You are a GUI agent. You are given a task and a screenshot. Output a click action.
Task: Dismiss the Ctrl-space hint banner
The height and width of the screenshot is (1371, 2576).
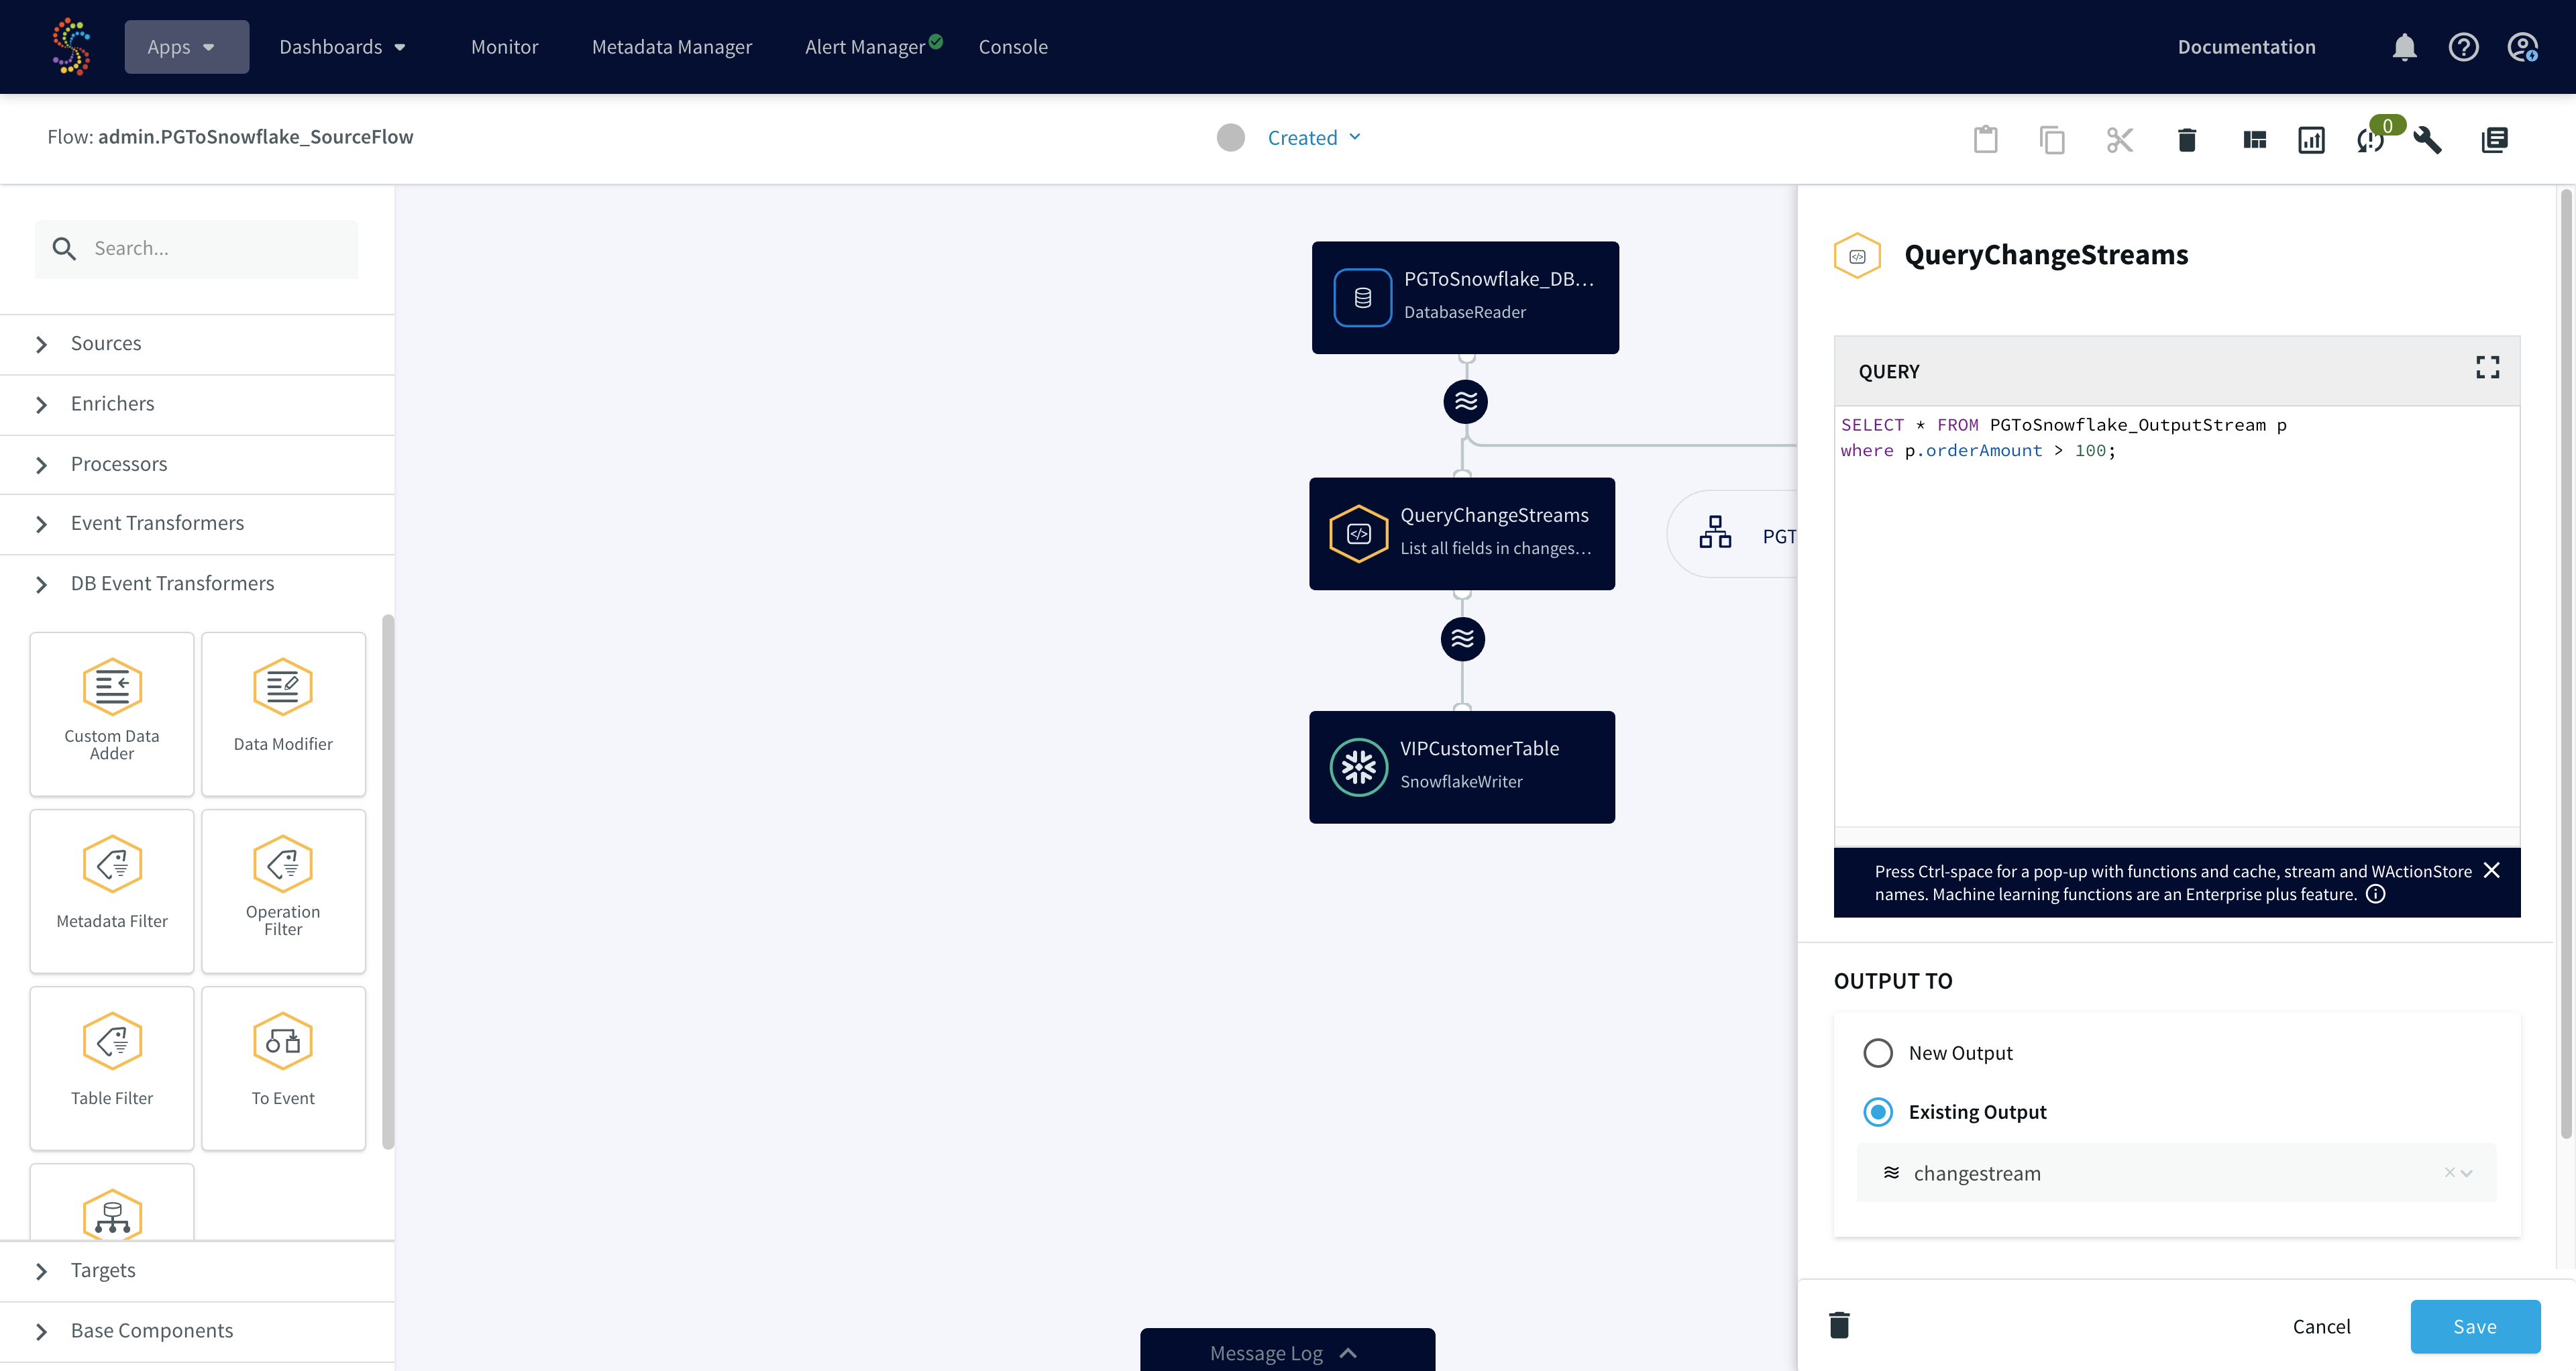pyautogui.click(x=2491, y=870)
